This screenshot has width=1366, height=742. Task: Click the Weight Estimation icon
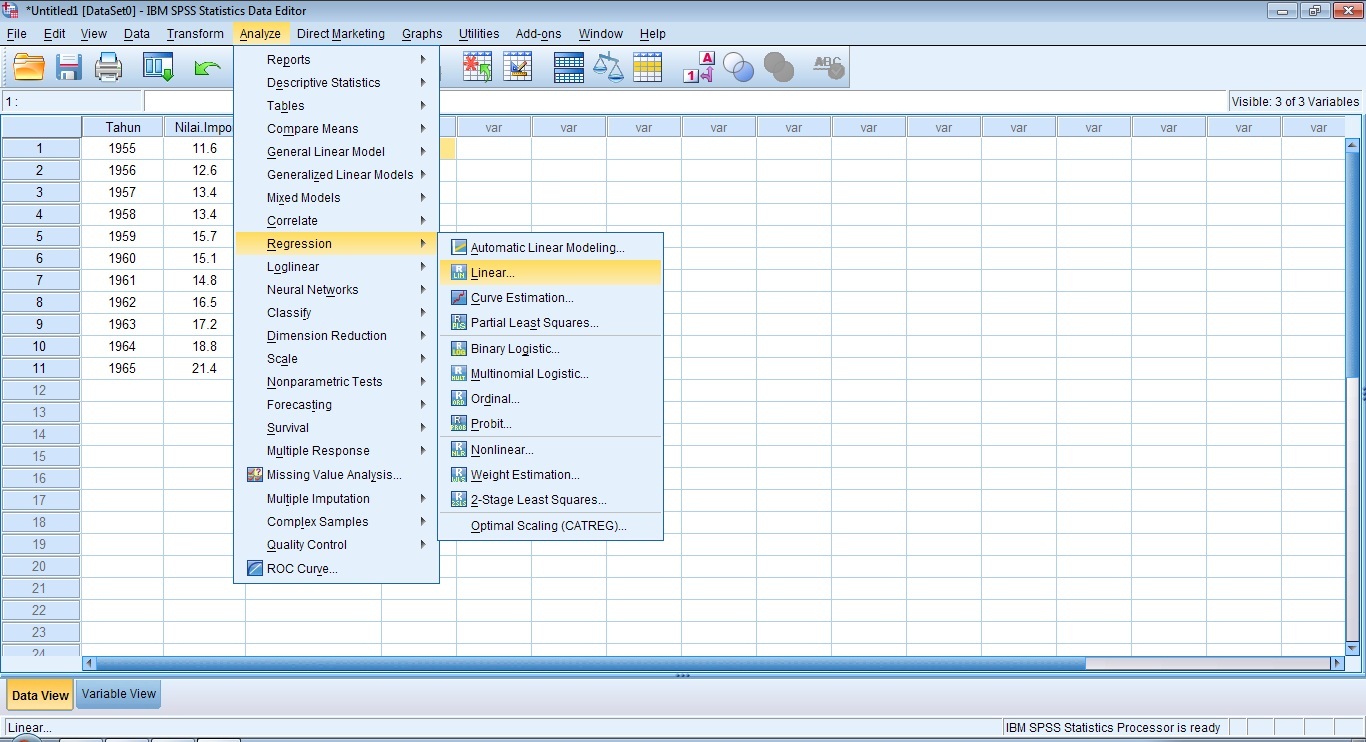(459, 474)
